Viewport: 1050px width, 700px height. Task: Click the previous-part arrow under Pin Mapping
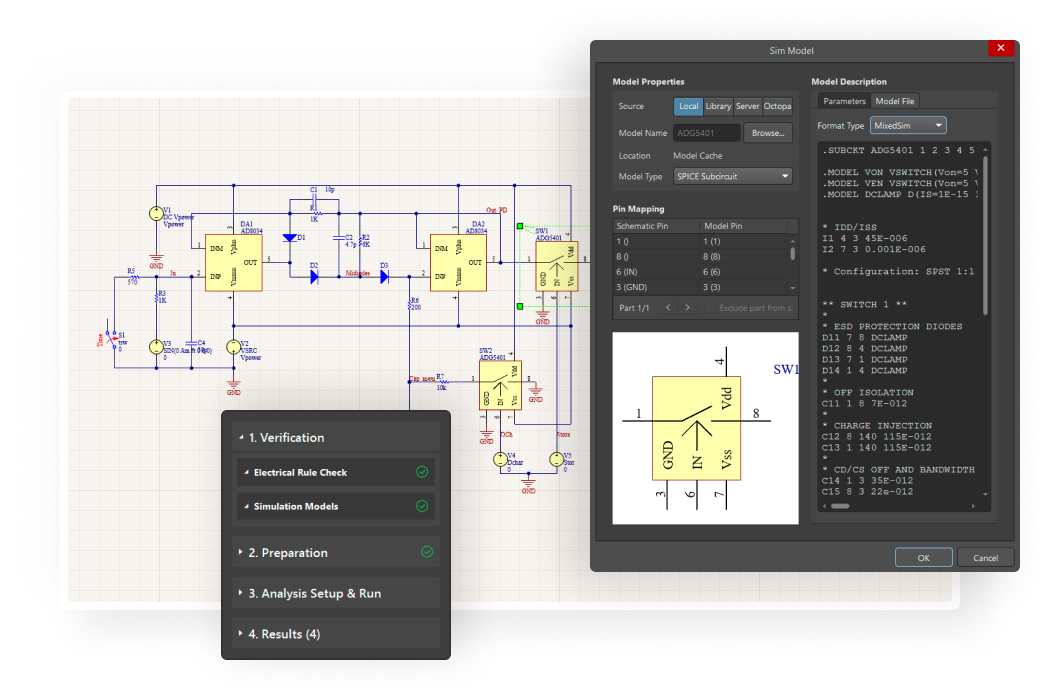(x=667, y=307)
